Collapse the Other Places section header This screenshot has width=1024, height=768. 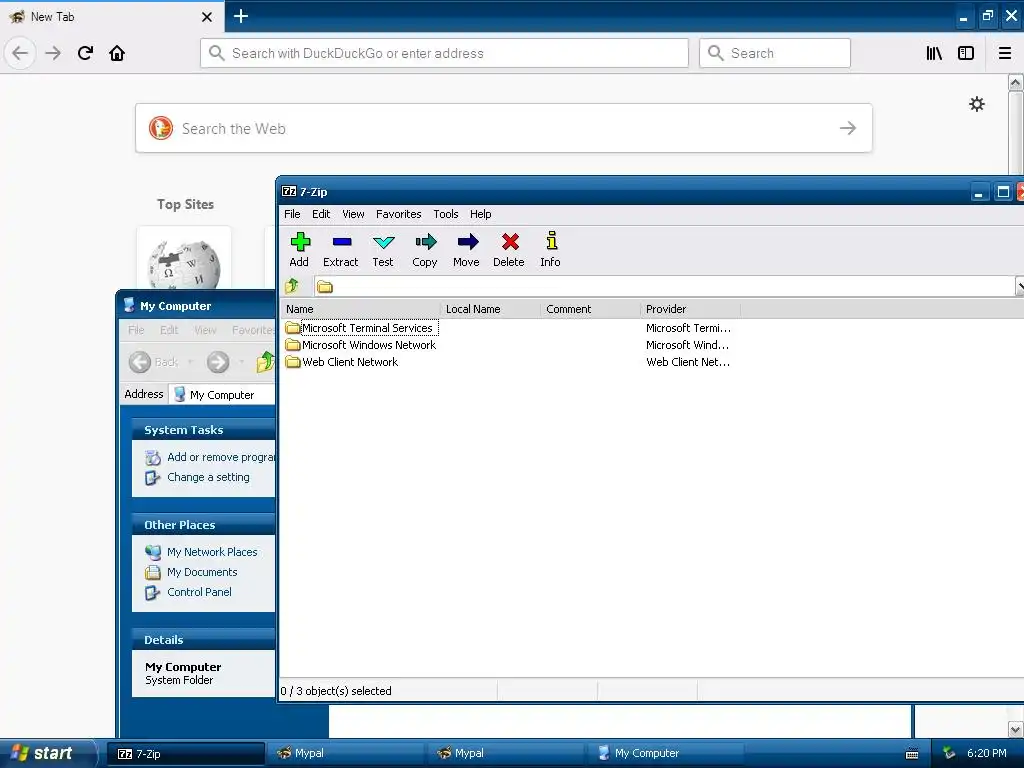[x=203, y=525]
